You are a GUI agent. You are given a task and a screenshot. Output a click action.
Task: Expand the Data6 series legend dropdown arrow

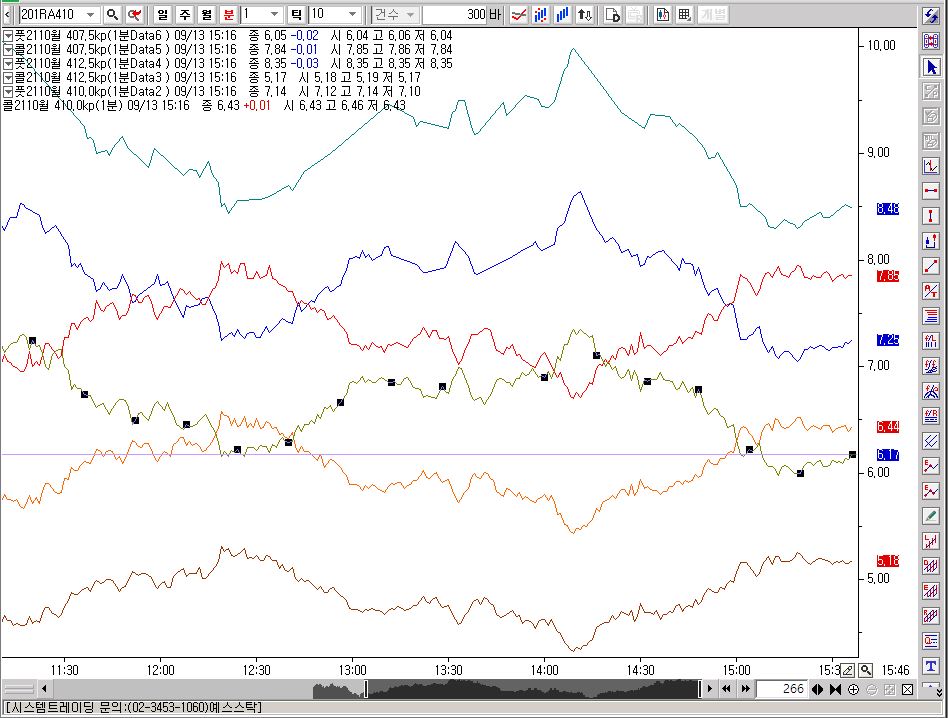9,35
